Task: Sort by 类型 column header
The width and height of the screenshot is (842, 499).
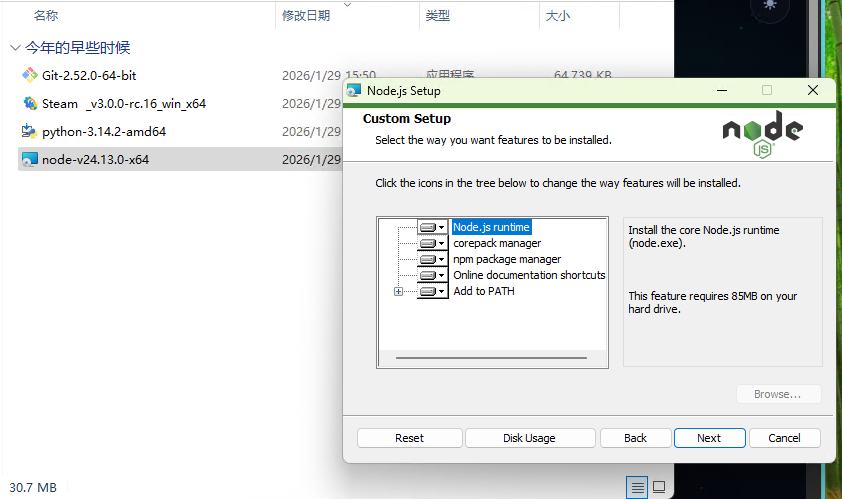Action: tap(438, 16)
